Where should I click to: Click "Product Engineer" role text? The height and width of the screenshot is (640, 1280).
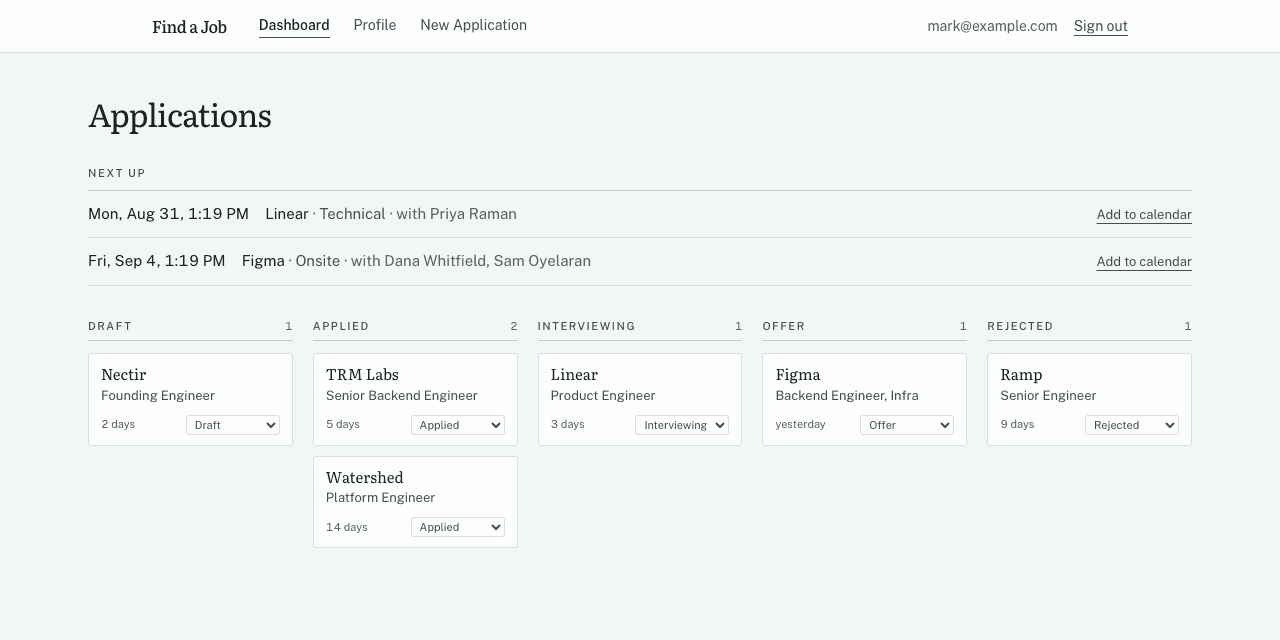click(603, 396)
